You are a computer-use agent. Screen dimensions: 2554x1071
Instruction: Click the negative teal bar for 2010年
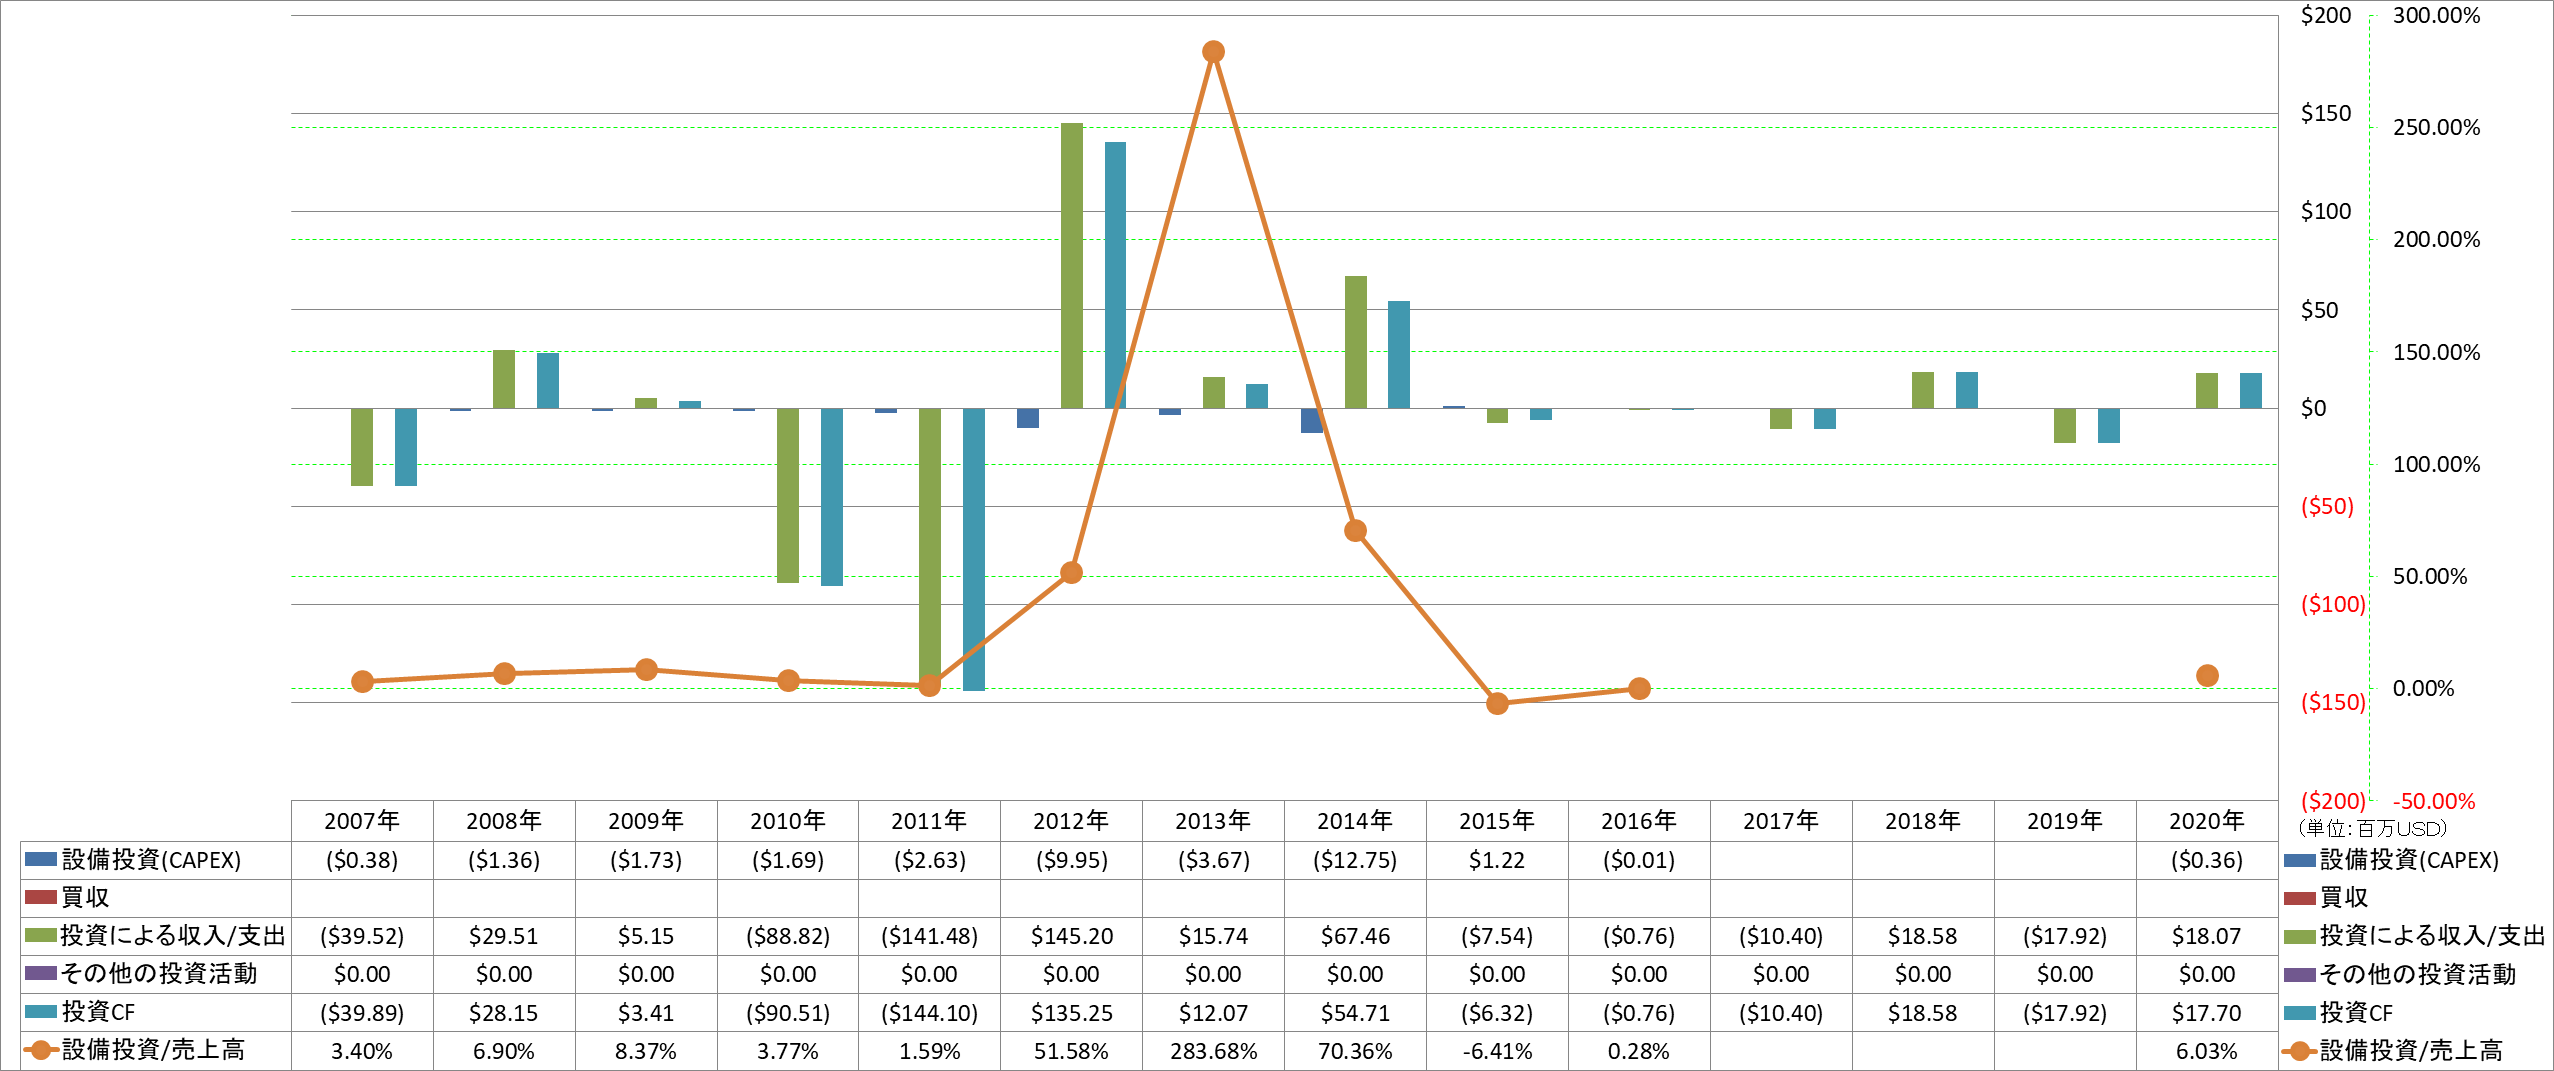click(x=832, y=497)
